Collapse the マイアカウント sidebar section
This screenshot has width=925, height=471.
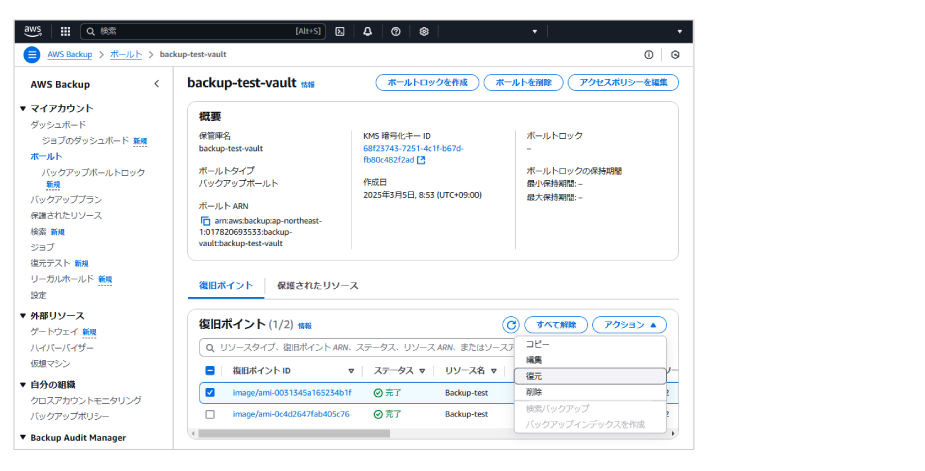pos(23,108)
